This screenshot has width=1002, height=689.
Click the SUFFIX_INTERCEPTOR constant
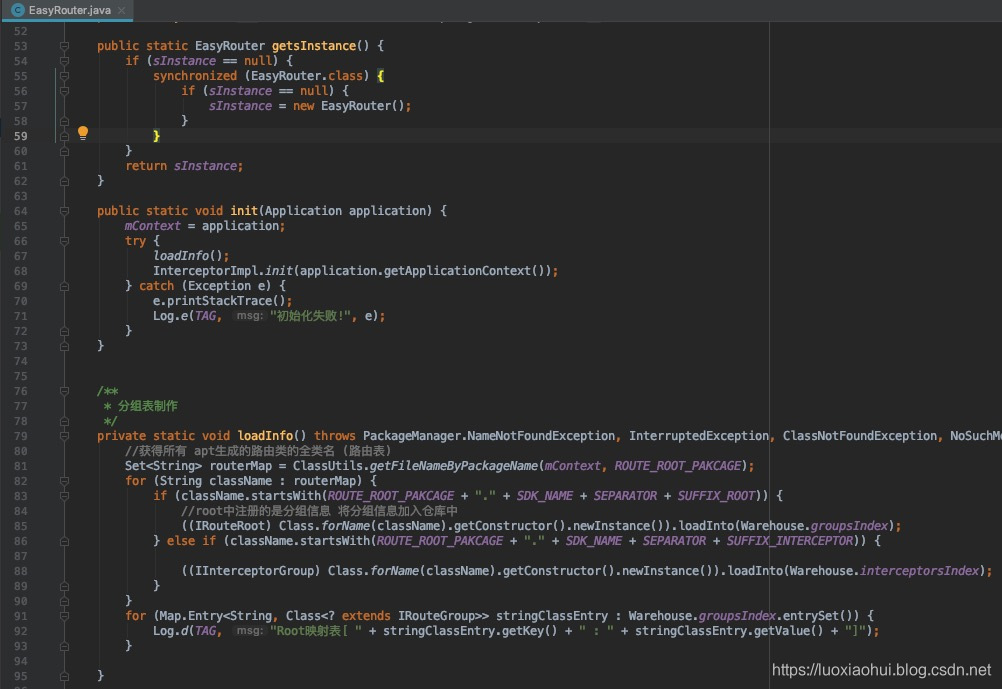coord(790,541)
